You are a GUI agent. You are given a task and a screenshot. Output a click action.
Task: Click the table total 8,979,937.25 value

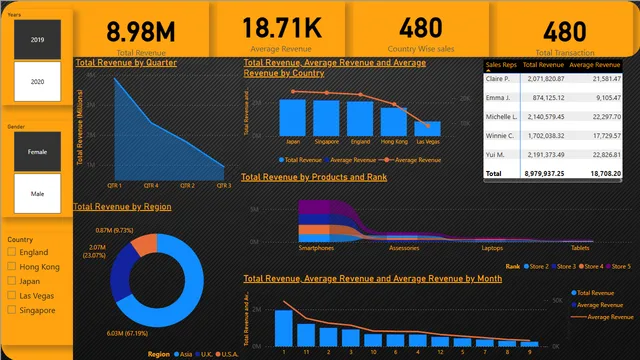pos(544,173)
